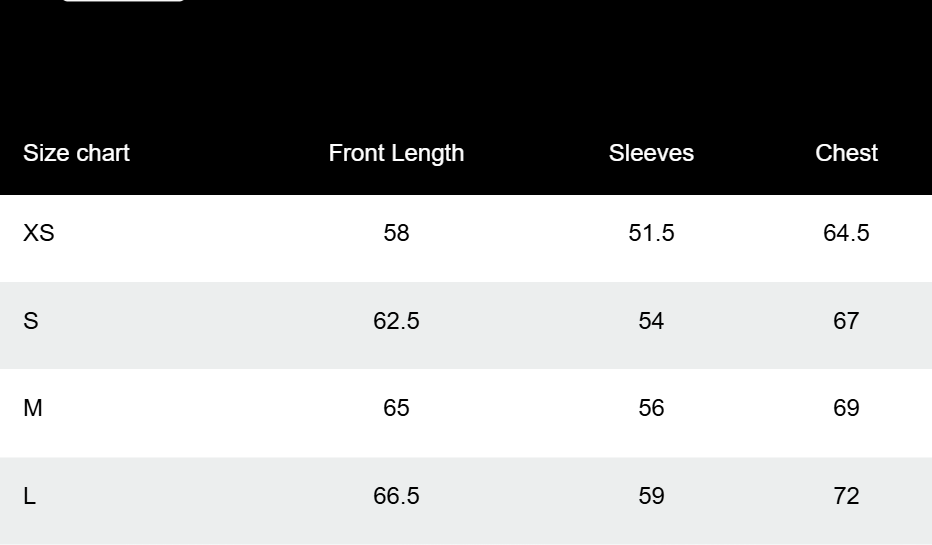Viewport: 932px width, 545px height.
Task: Select the M size row label
Action: click(33, 408)
